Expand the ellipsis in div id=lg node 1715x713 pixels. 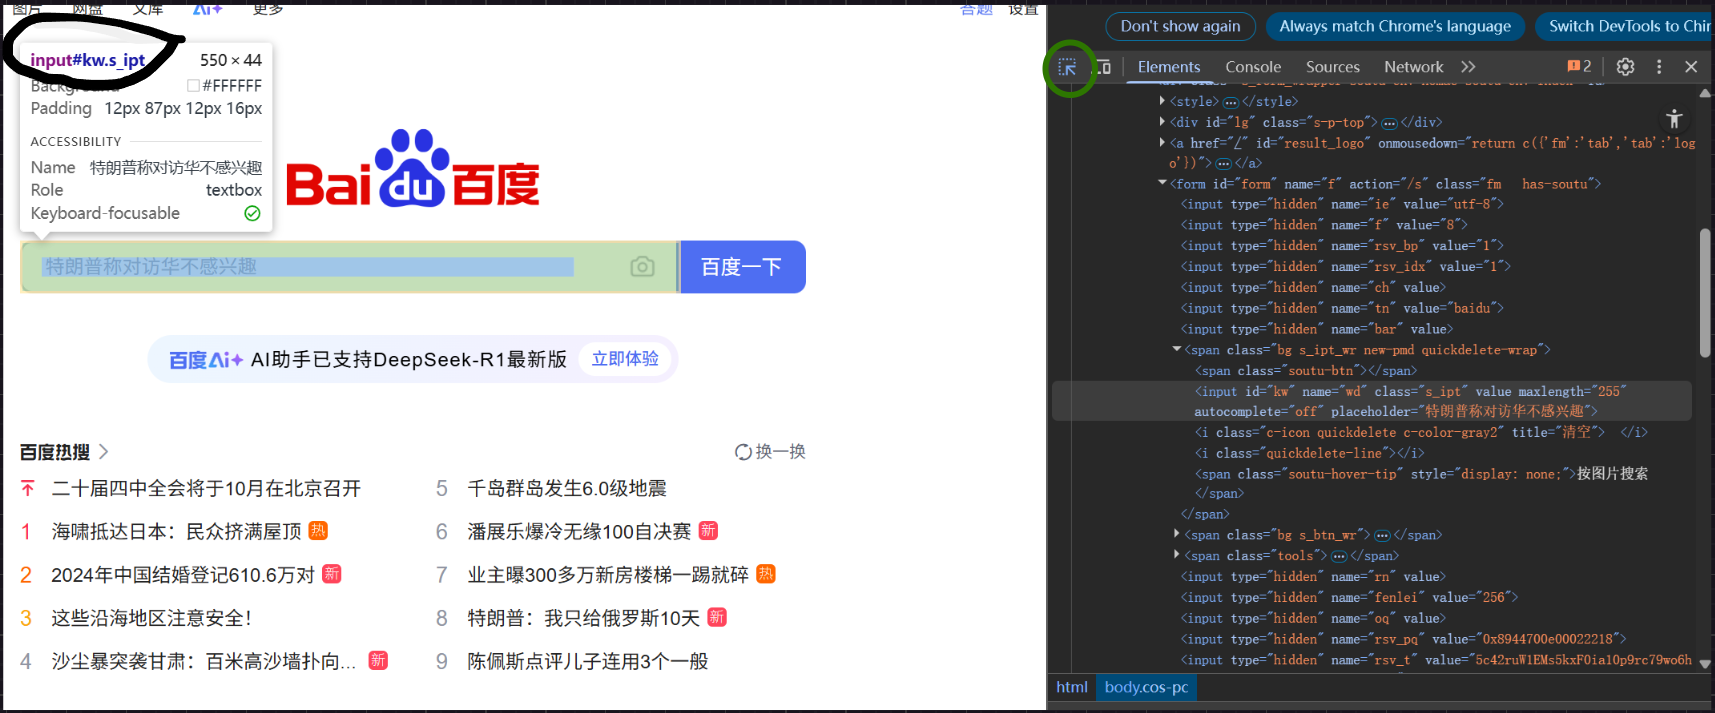click(x=1389, y=123)
